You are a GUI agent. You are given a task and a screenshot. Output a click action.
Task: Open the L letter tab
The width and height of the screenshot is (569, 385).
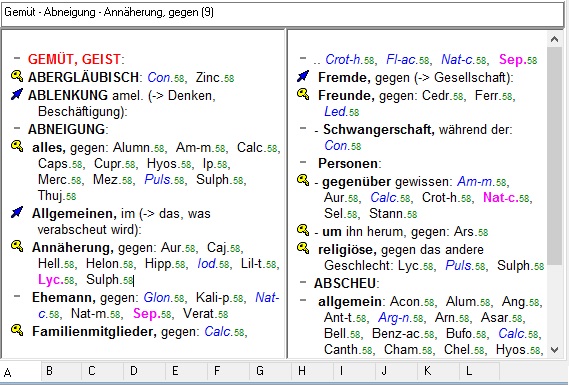point(480,371)
